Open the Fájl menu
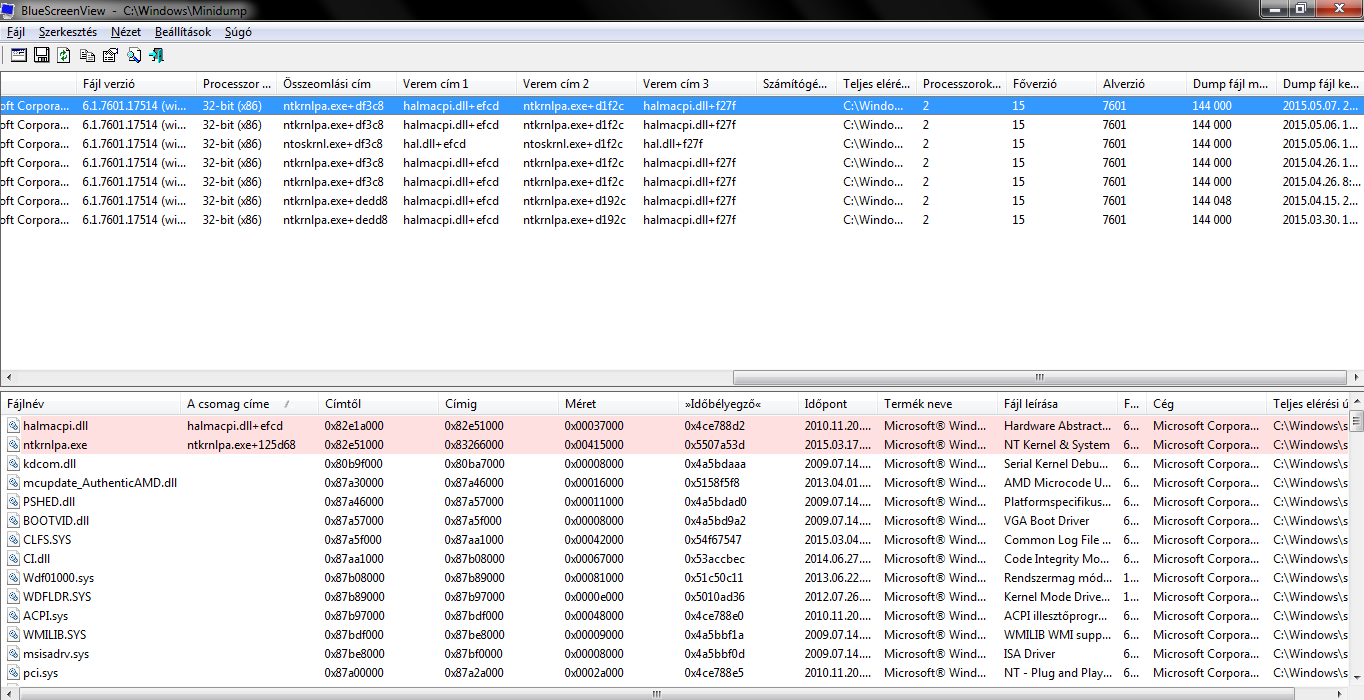Viewport: 1364px width, 700px height. pyautogui.click(x=16, y=32)
